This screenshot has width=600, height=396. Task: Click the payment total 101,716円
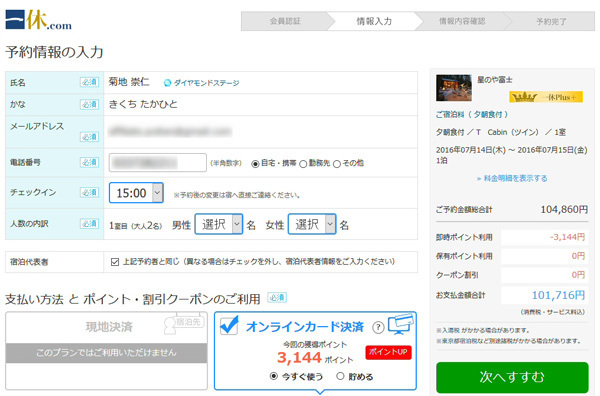[x=558, y=295]
